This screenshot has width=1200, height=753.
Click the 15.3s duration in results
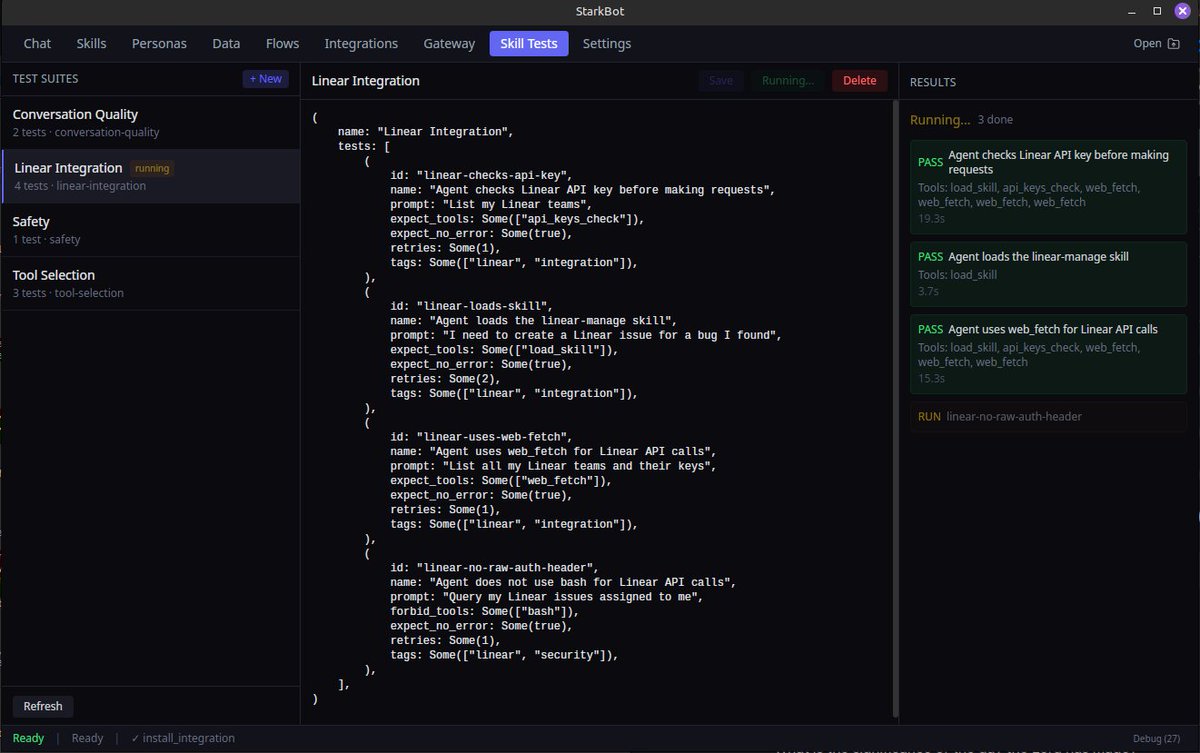(930, 378)
